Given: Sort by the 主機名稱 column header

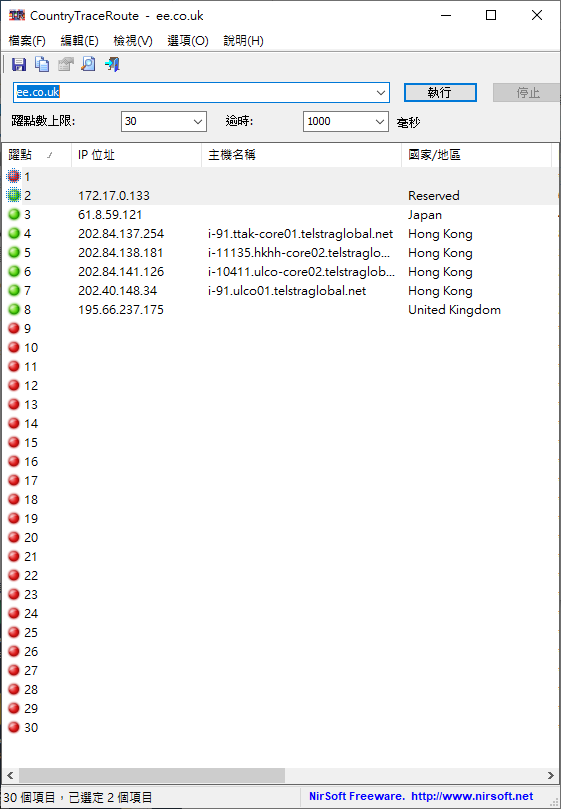Looking at the screenshot, I should point(301,155).
